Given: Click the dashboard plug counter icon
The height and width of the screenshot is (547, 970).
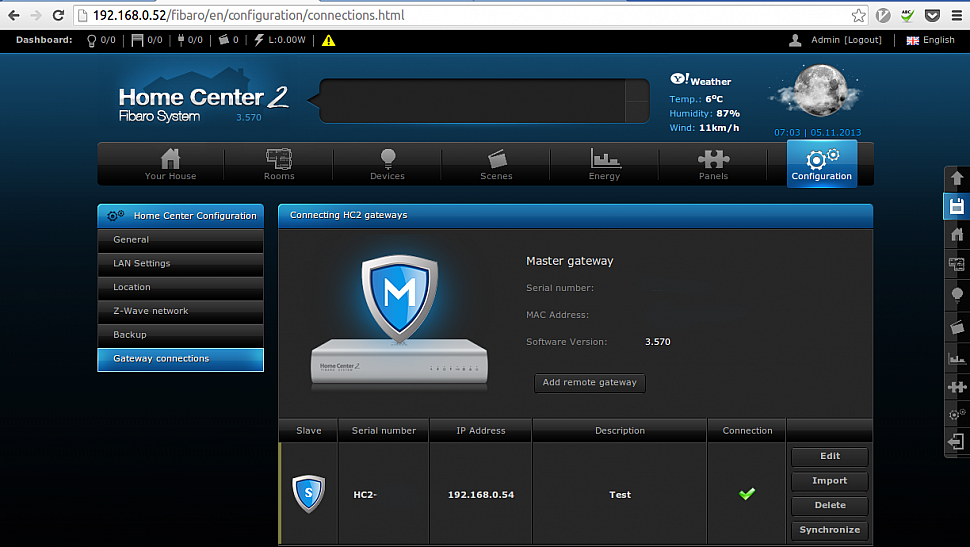Looking at the screenshot, I should (x=181, y=40).
